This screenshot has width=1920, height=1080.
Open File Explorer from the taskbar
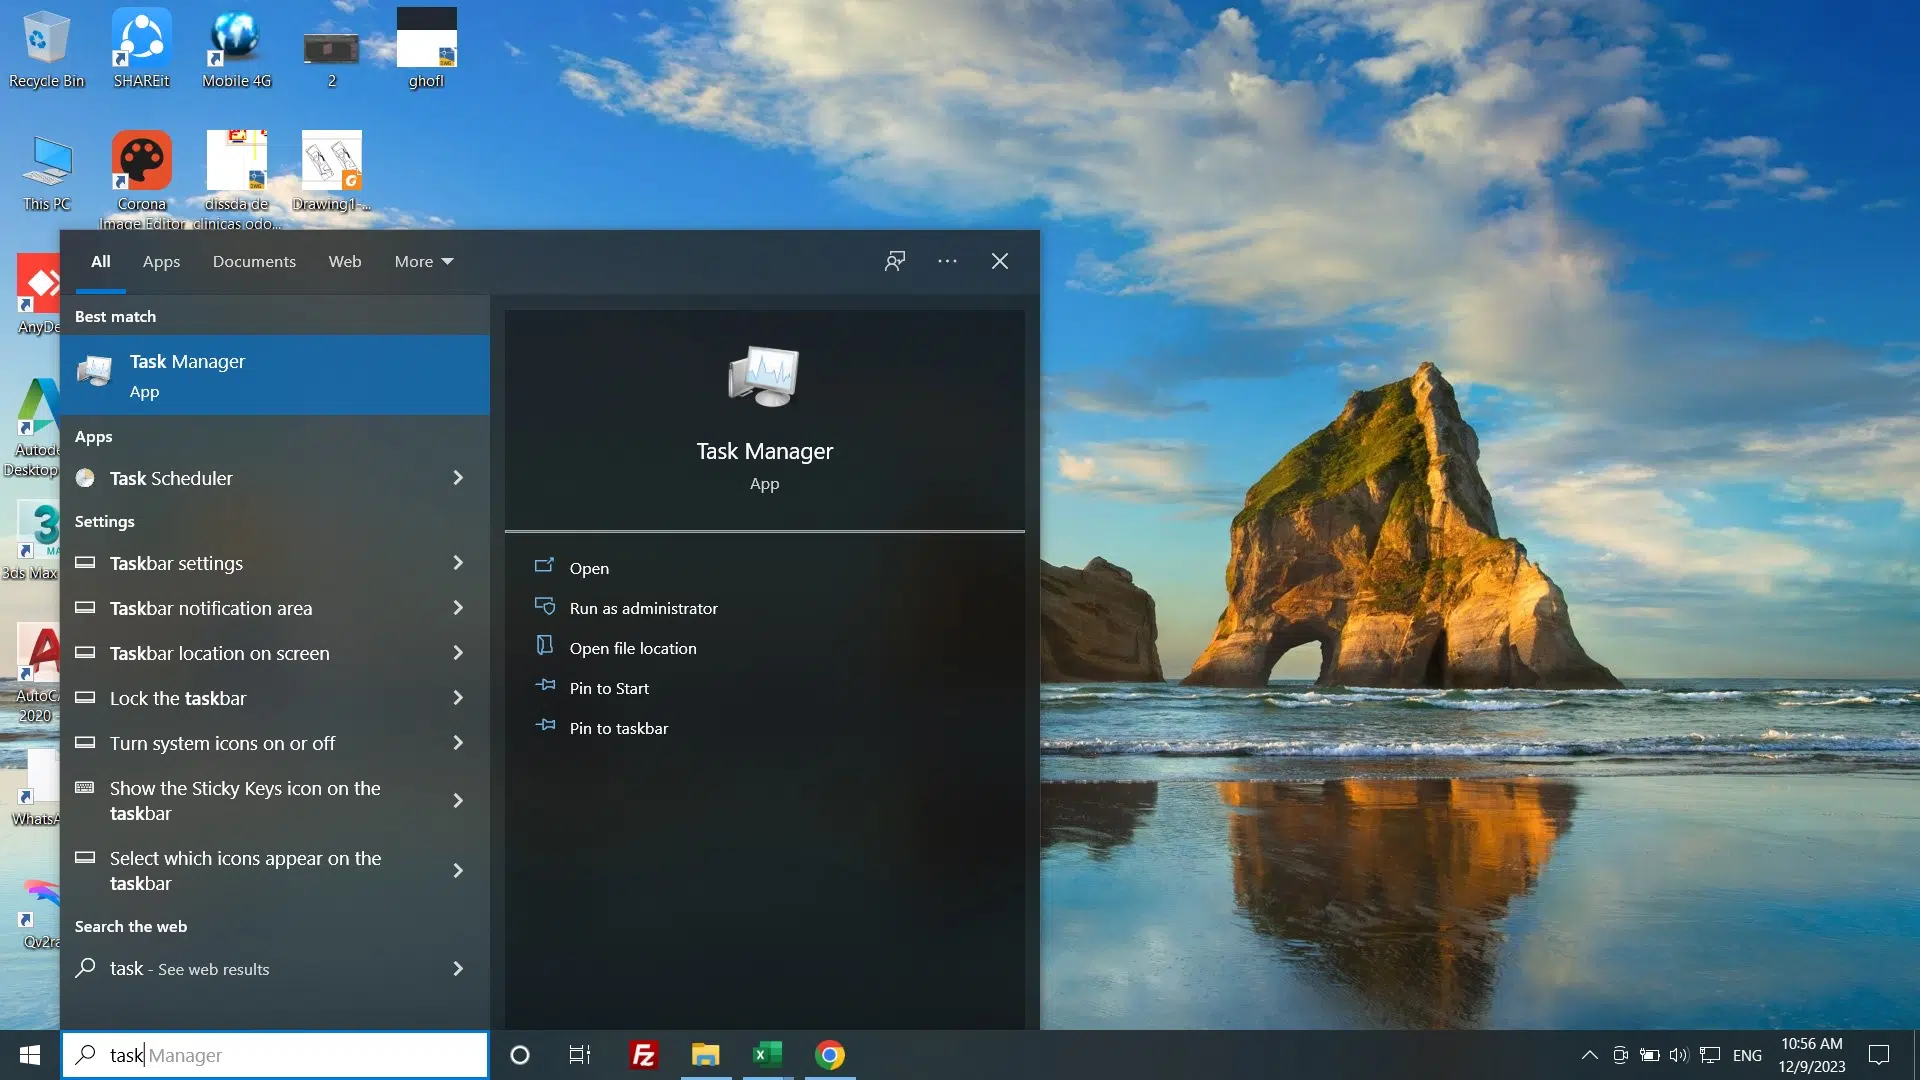[x=705, y=1055]
